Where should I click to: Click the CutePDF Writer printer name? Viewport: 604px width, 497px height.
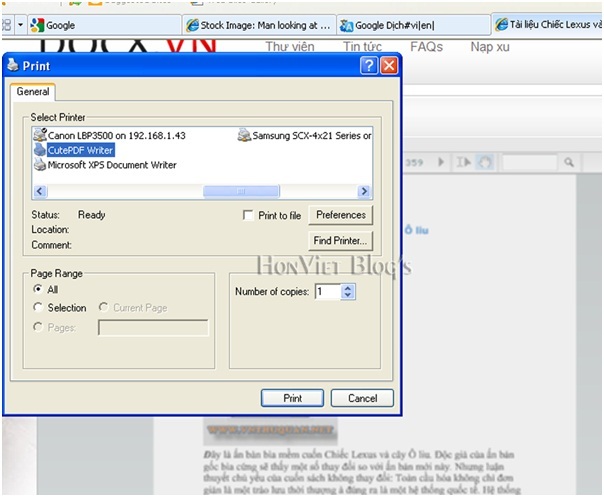(x=81, y=150)
